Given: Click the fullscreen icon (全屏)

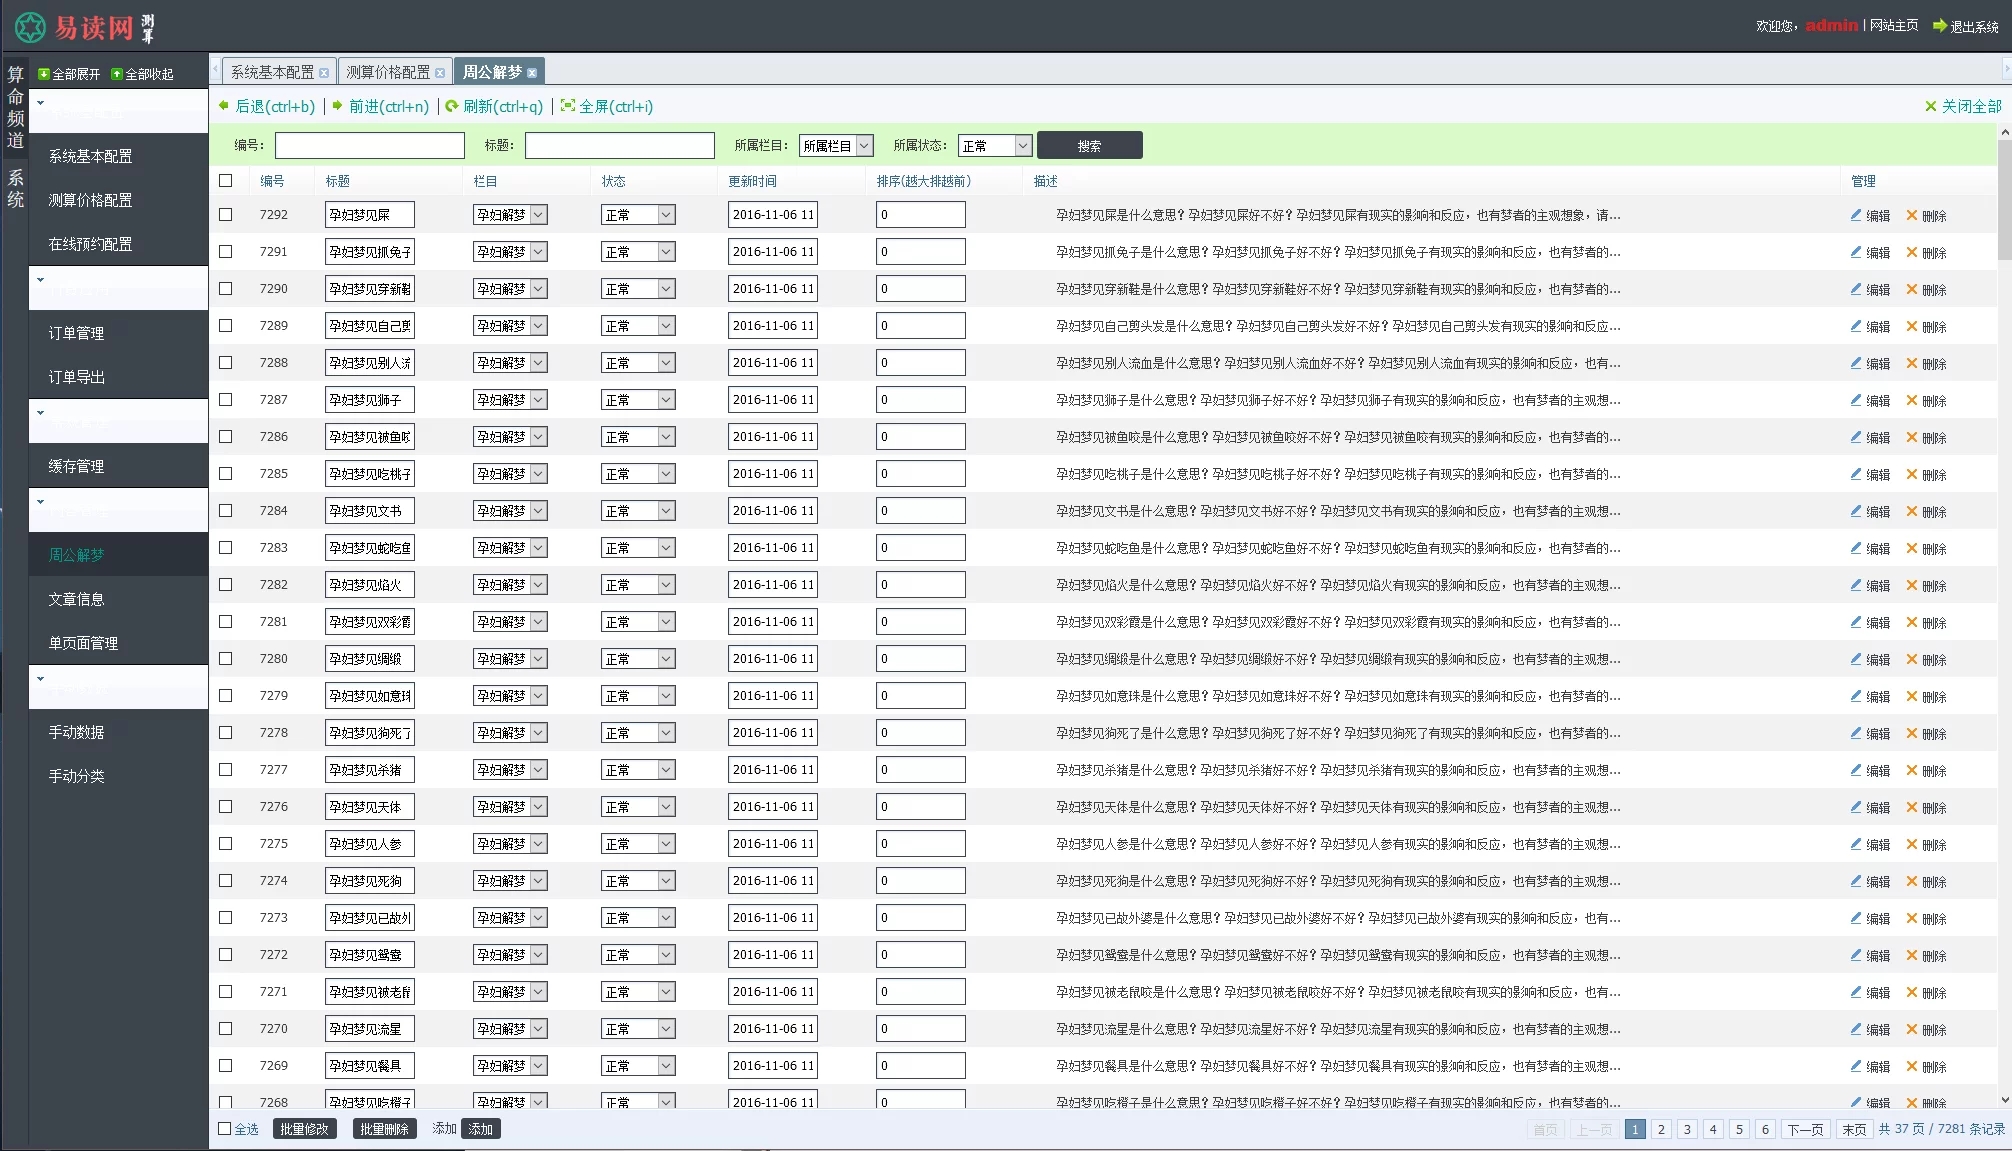Looking at the screenshot, I should click(x=568, y=105).
